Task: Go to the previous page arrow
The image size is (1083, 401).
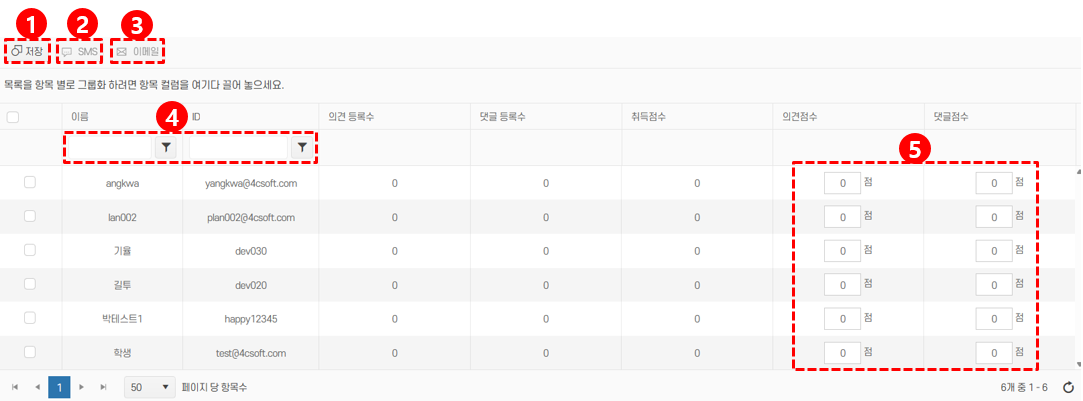Action: (x=37, y=387)
